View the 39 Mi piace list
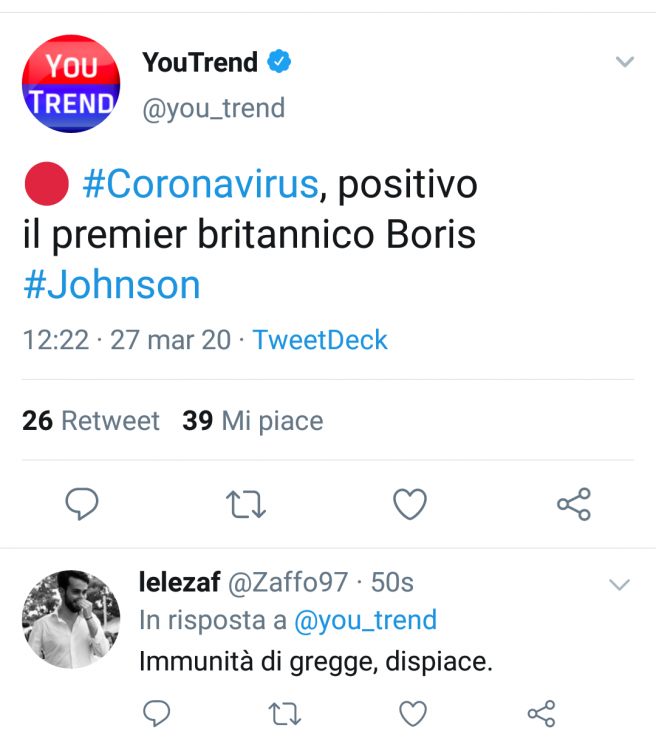 tap(253, 421)
